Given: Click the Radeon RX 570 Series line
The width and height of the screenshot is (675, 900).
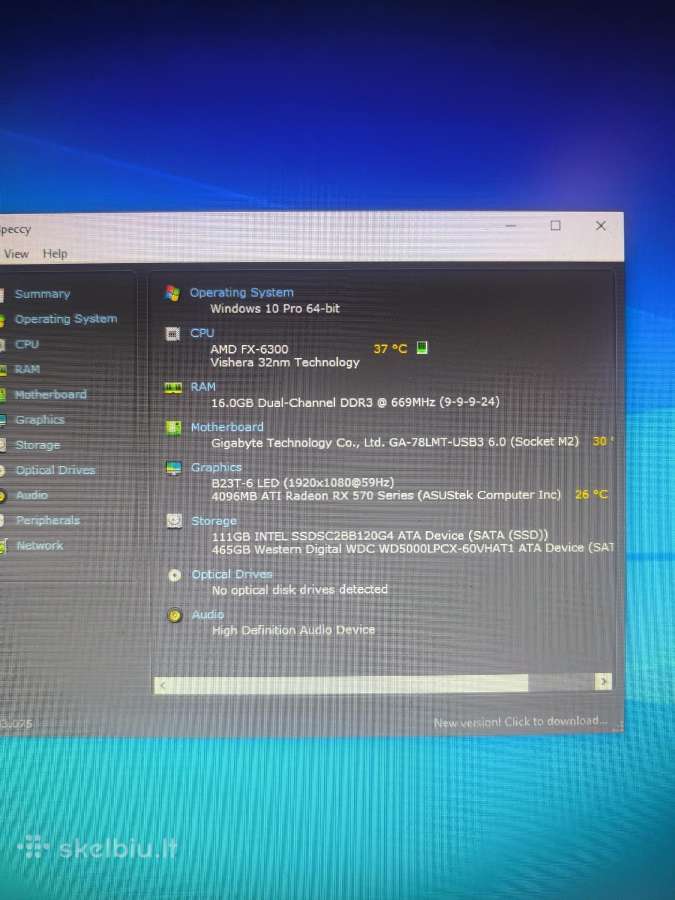Looking at the screenshot, I should [386, 495].
